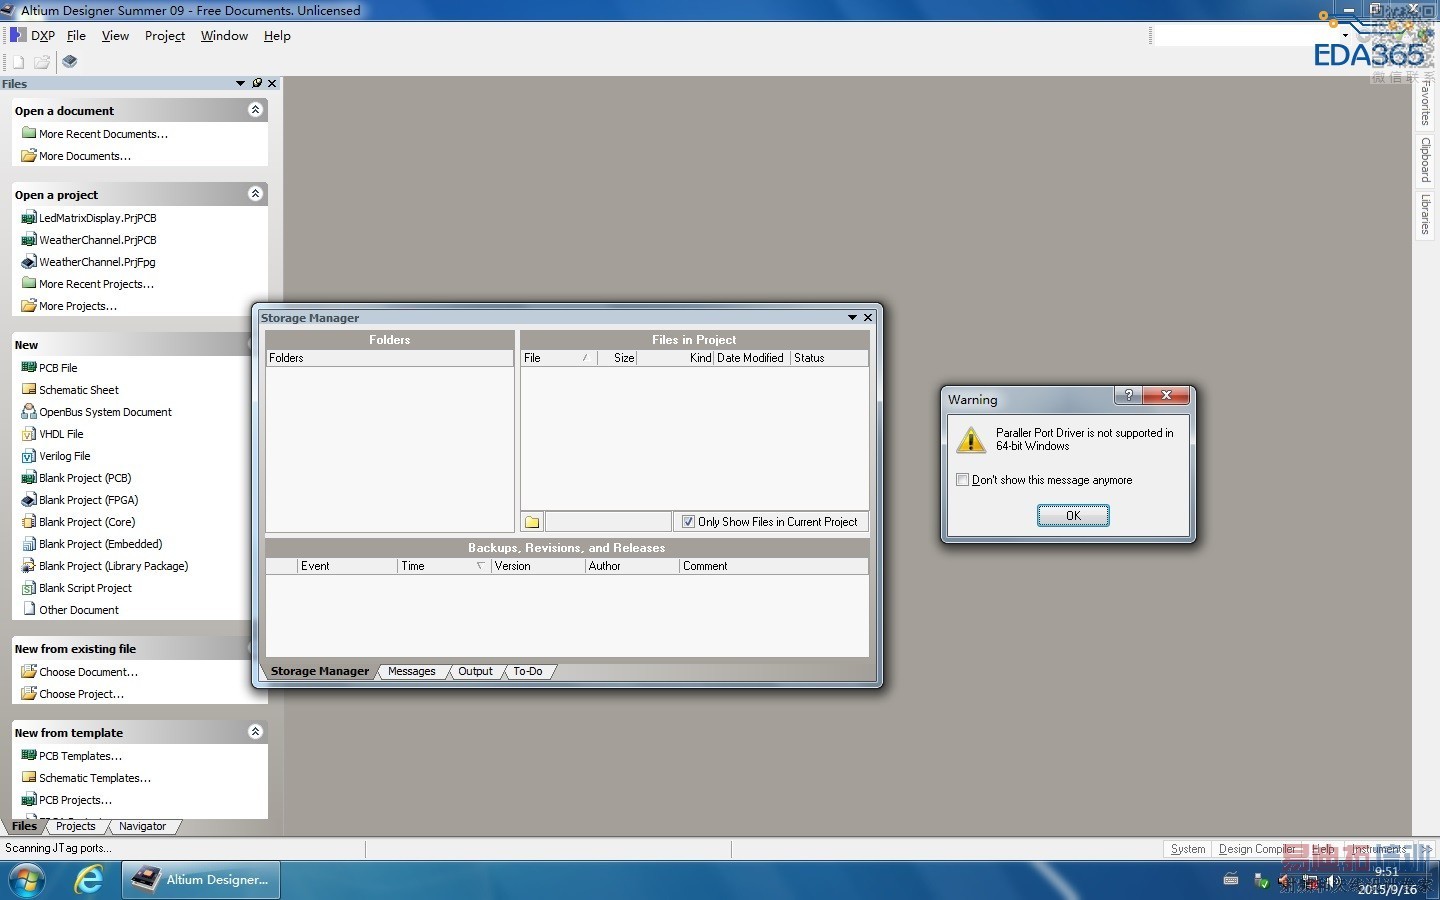1440x900 pixels.
Task: Click the PCB File icon under New
Action: click(29, 367)
